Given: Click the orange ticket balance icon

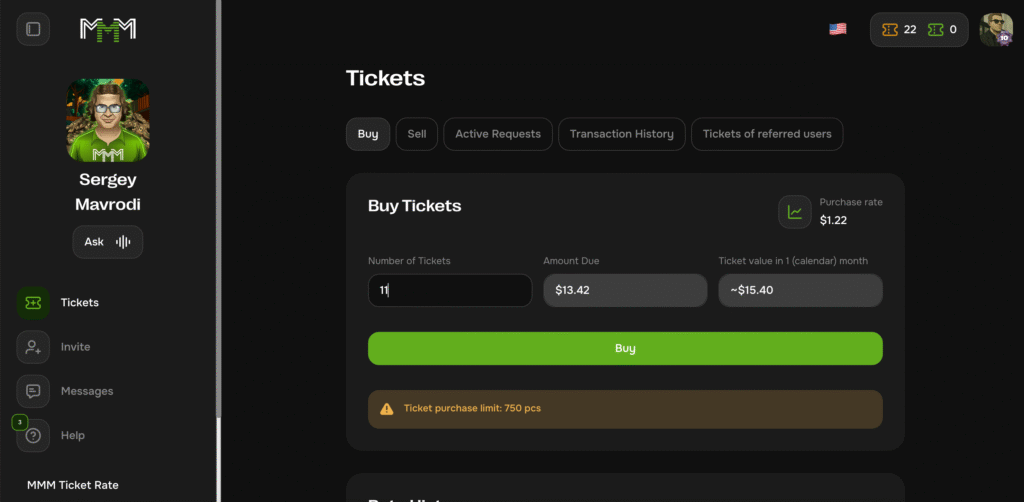Looking at the screenshot, I should [889, 30].
